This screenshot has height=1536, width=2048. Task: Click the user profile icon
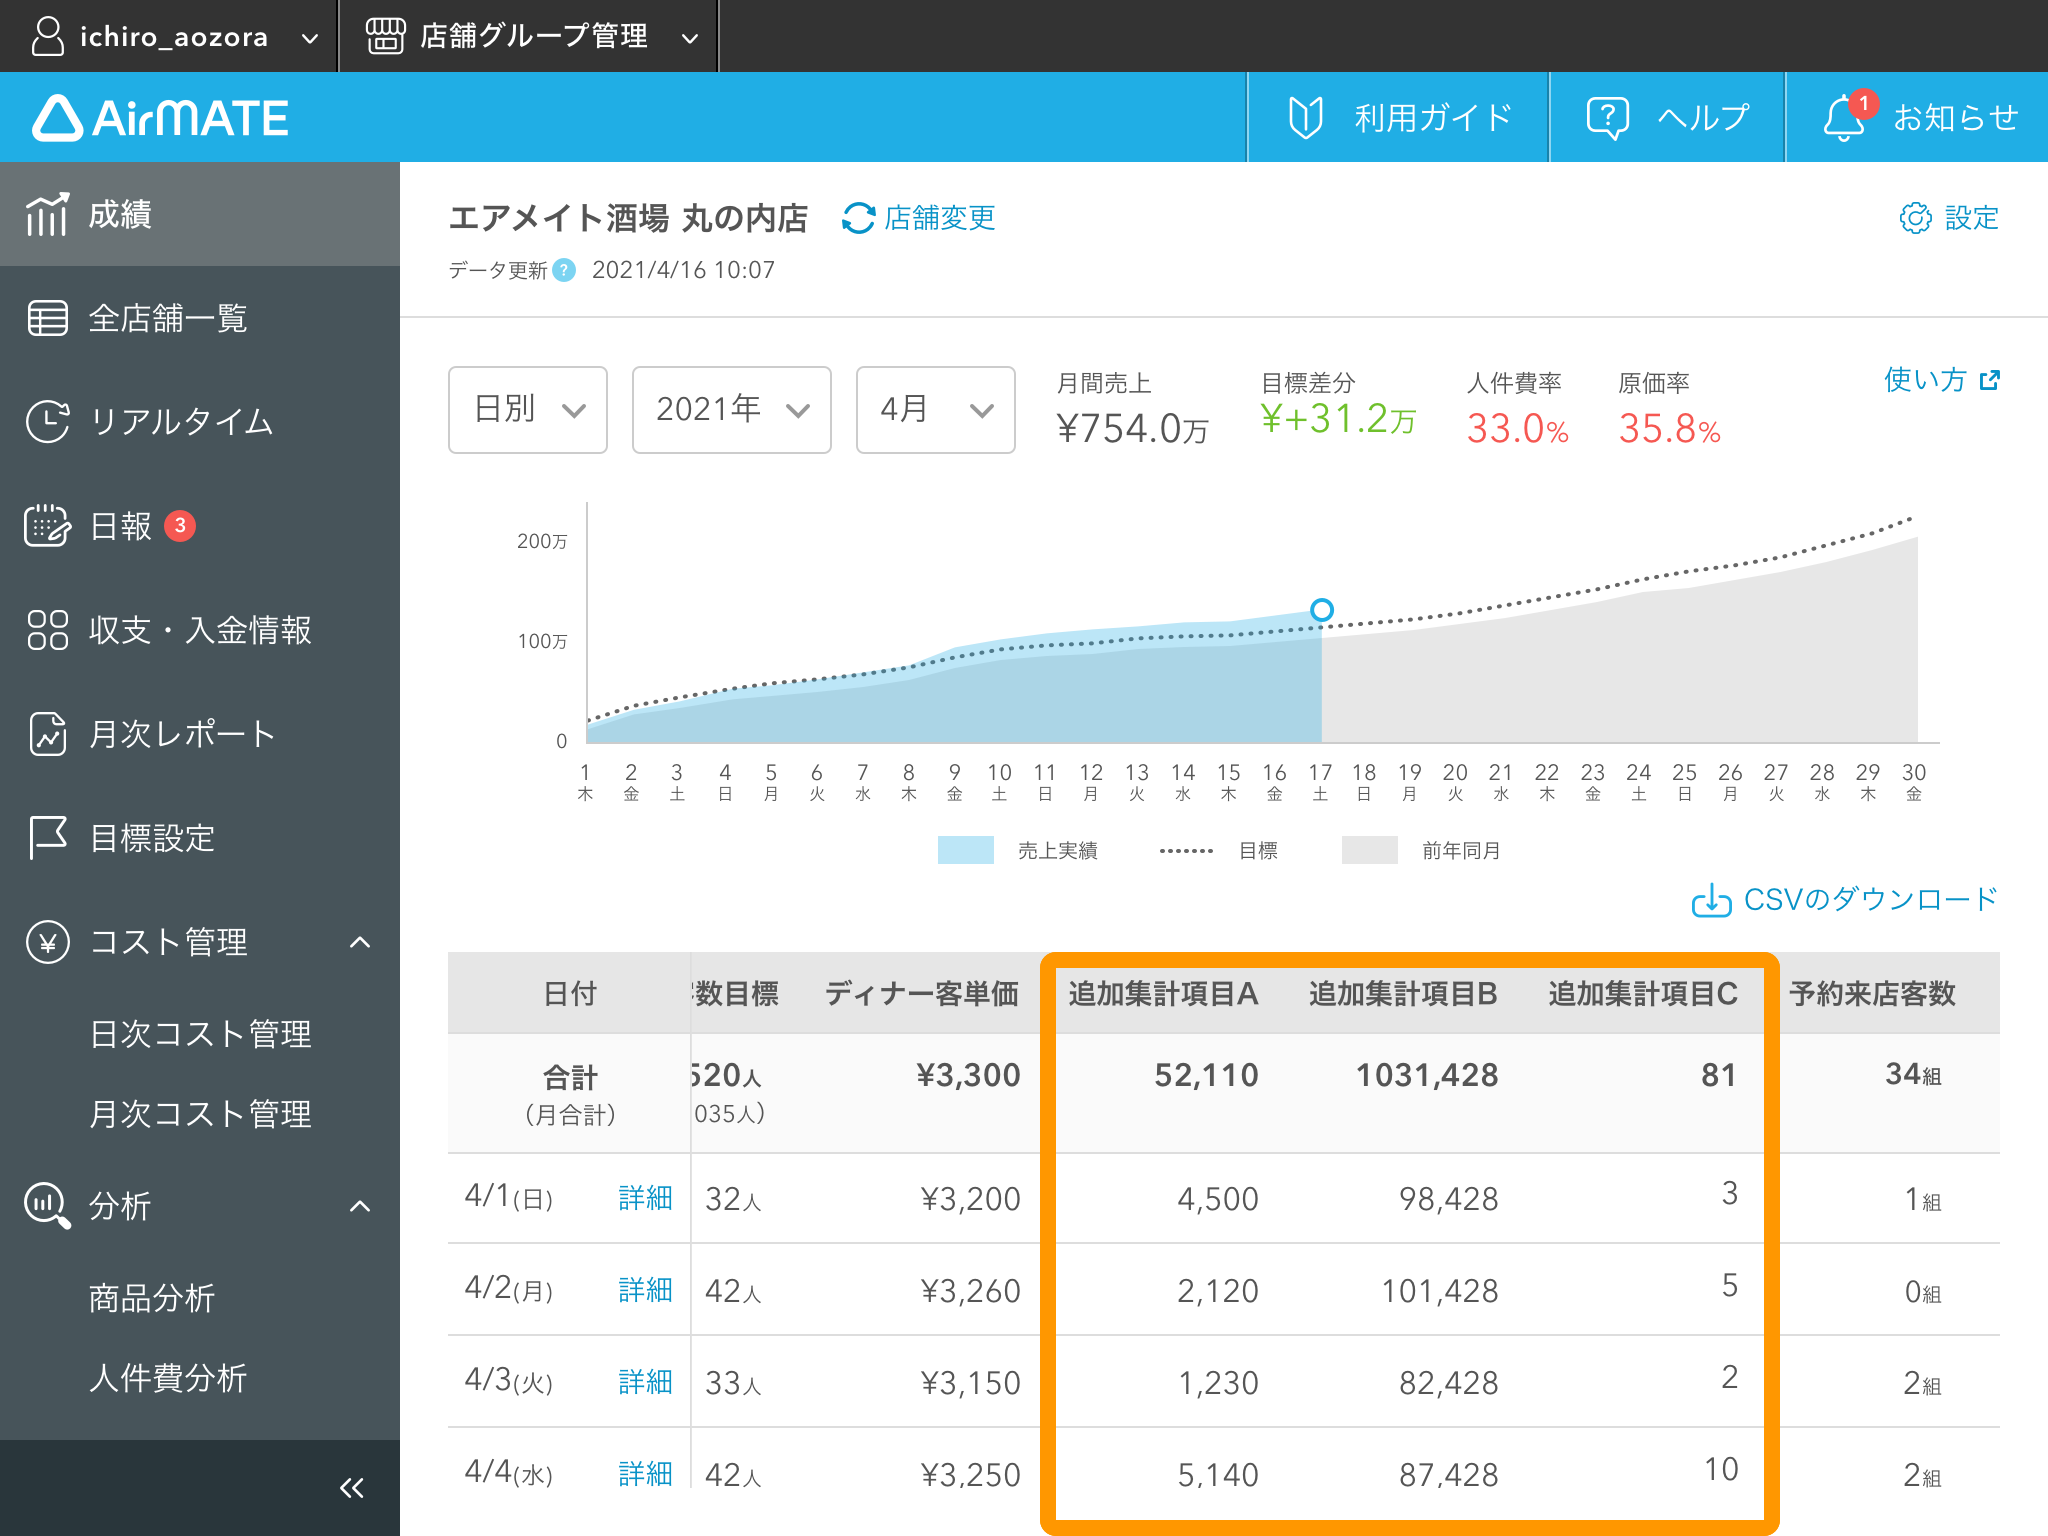coord(47,36)
